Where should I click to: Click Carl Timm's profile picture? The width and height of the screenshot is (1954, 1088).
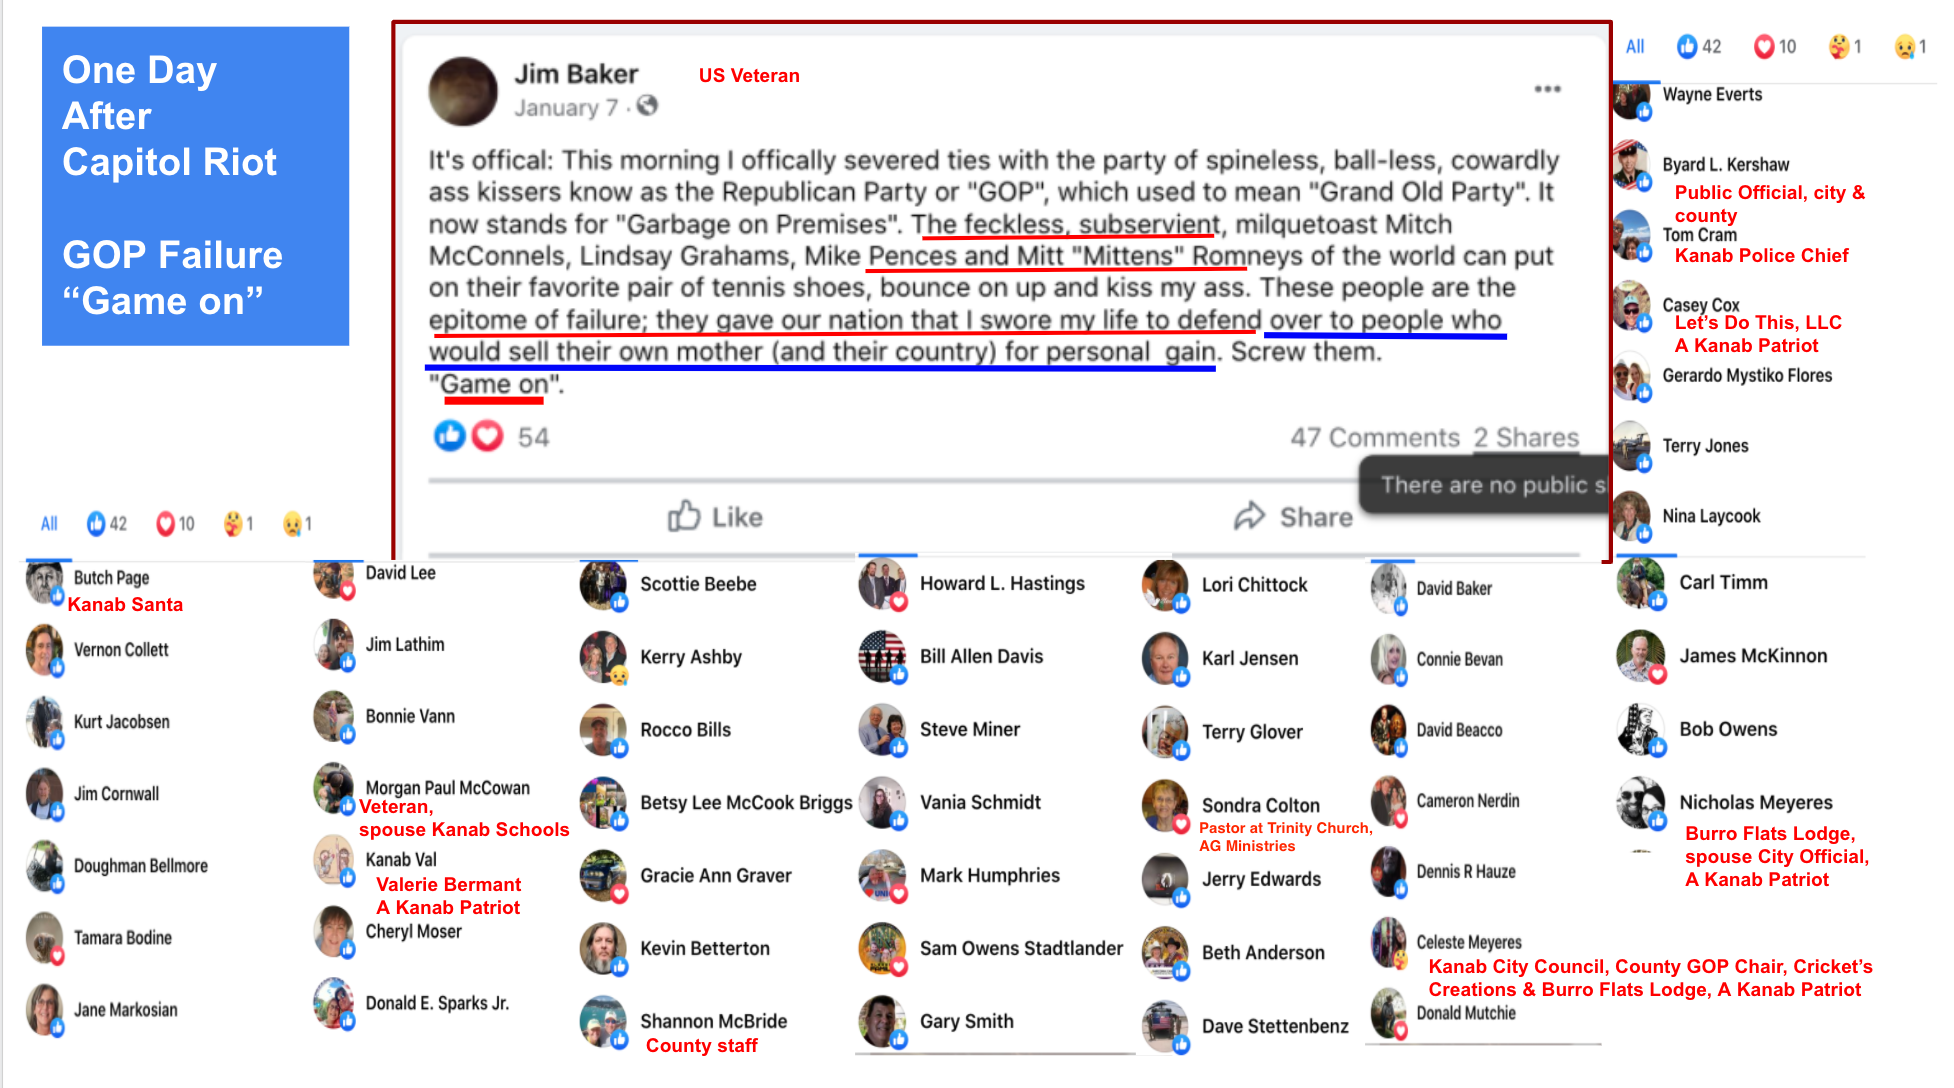[1640, 583]
